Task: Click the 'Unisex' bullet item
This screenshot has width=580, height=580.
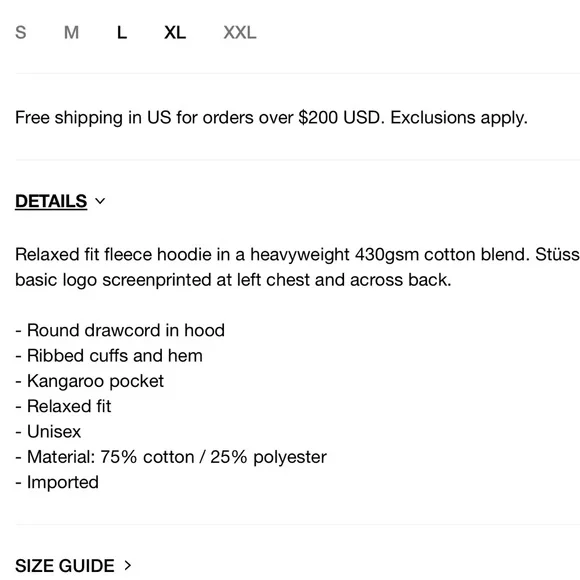Action: pyautogui.click(x=48, y=432)
